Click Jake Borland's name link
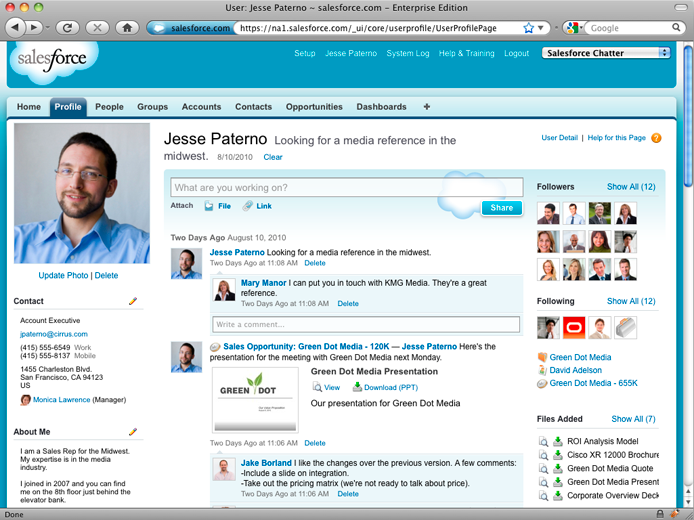 (266, 463)
